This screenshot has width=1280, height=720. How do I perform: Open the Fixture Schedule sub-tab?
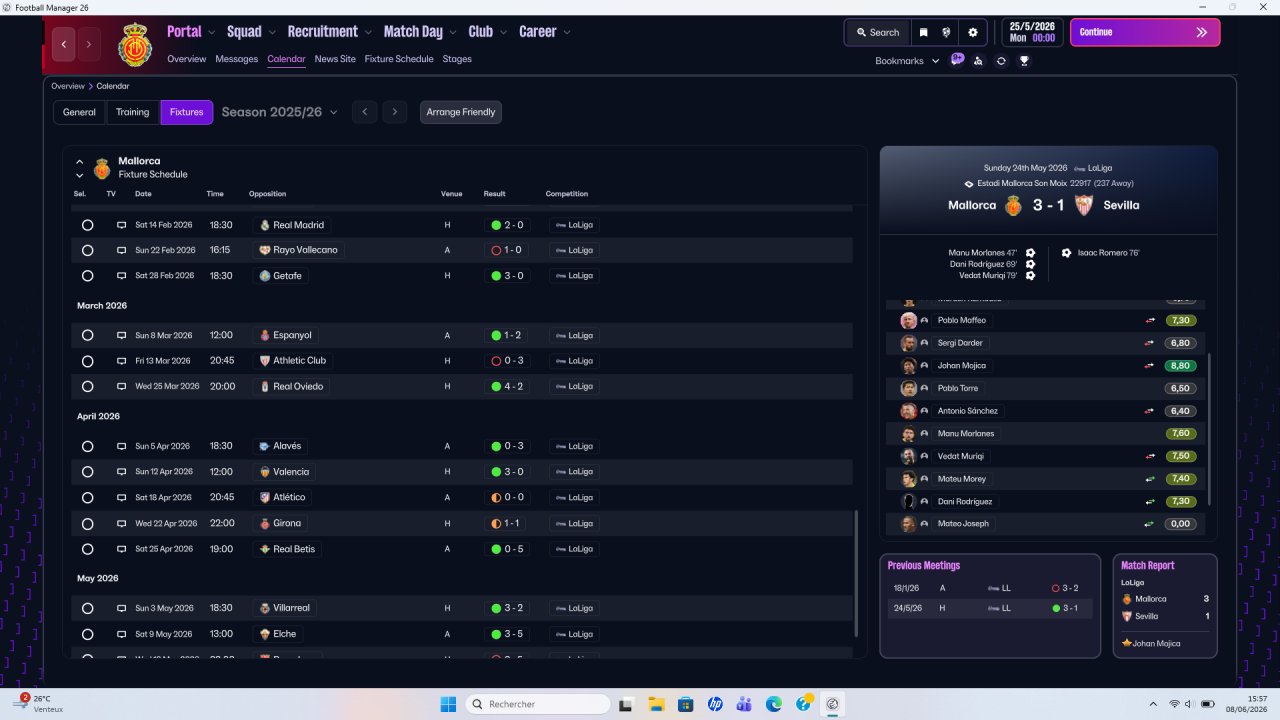click(x=399, y=59)
